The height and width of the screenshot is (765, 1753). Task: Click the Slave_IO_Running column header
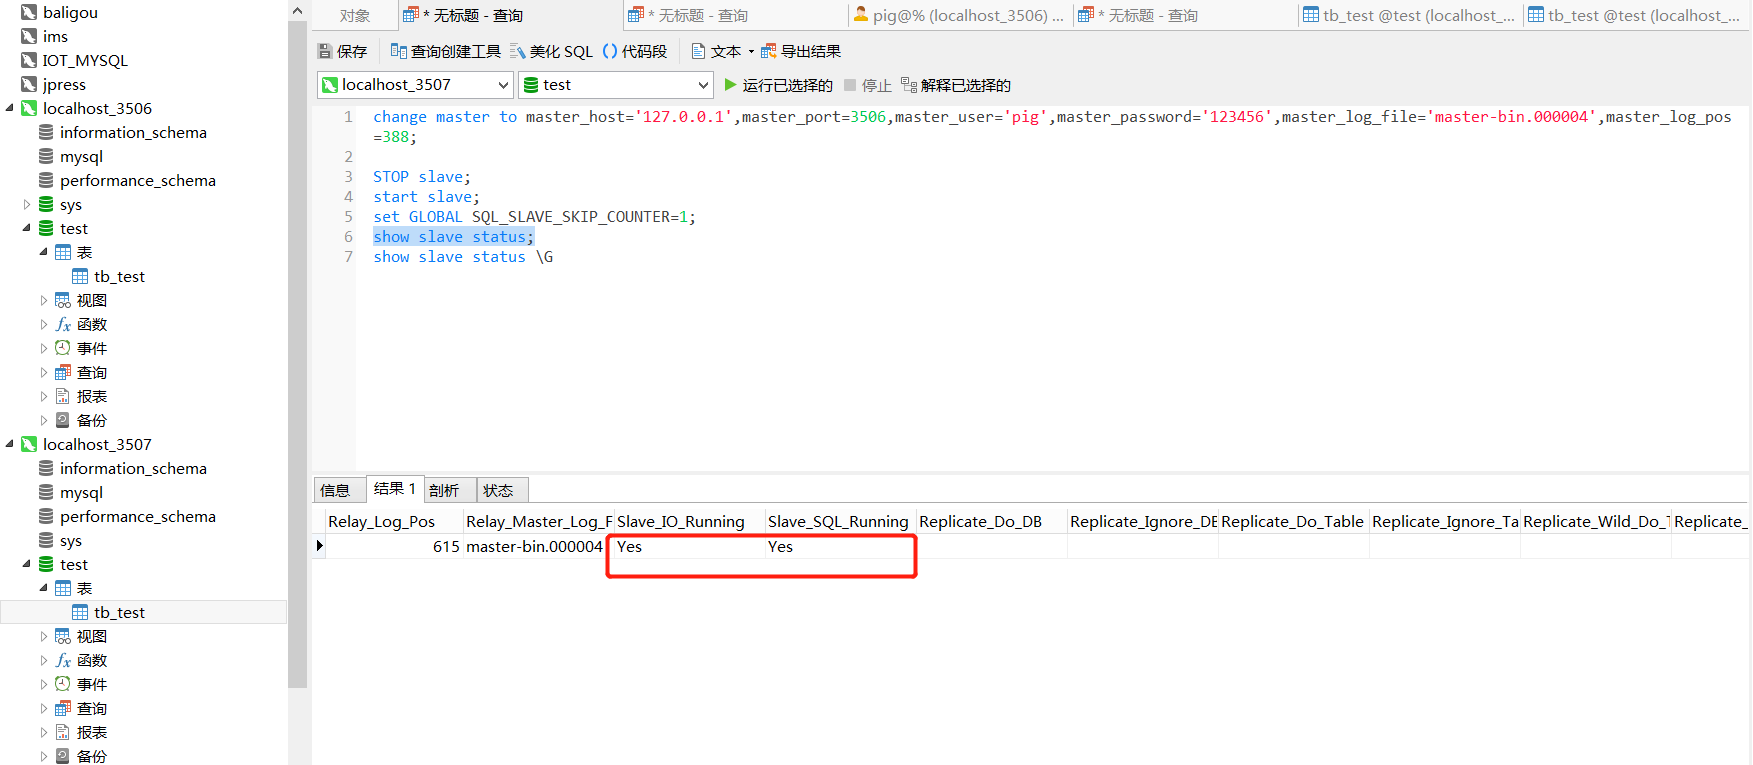pyautogui.click(x=688, y=521)
